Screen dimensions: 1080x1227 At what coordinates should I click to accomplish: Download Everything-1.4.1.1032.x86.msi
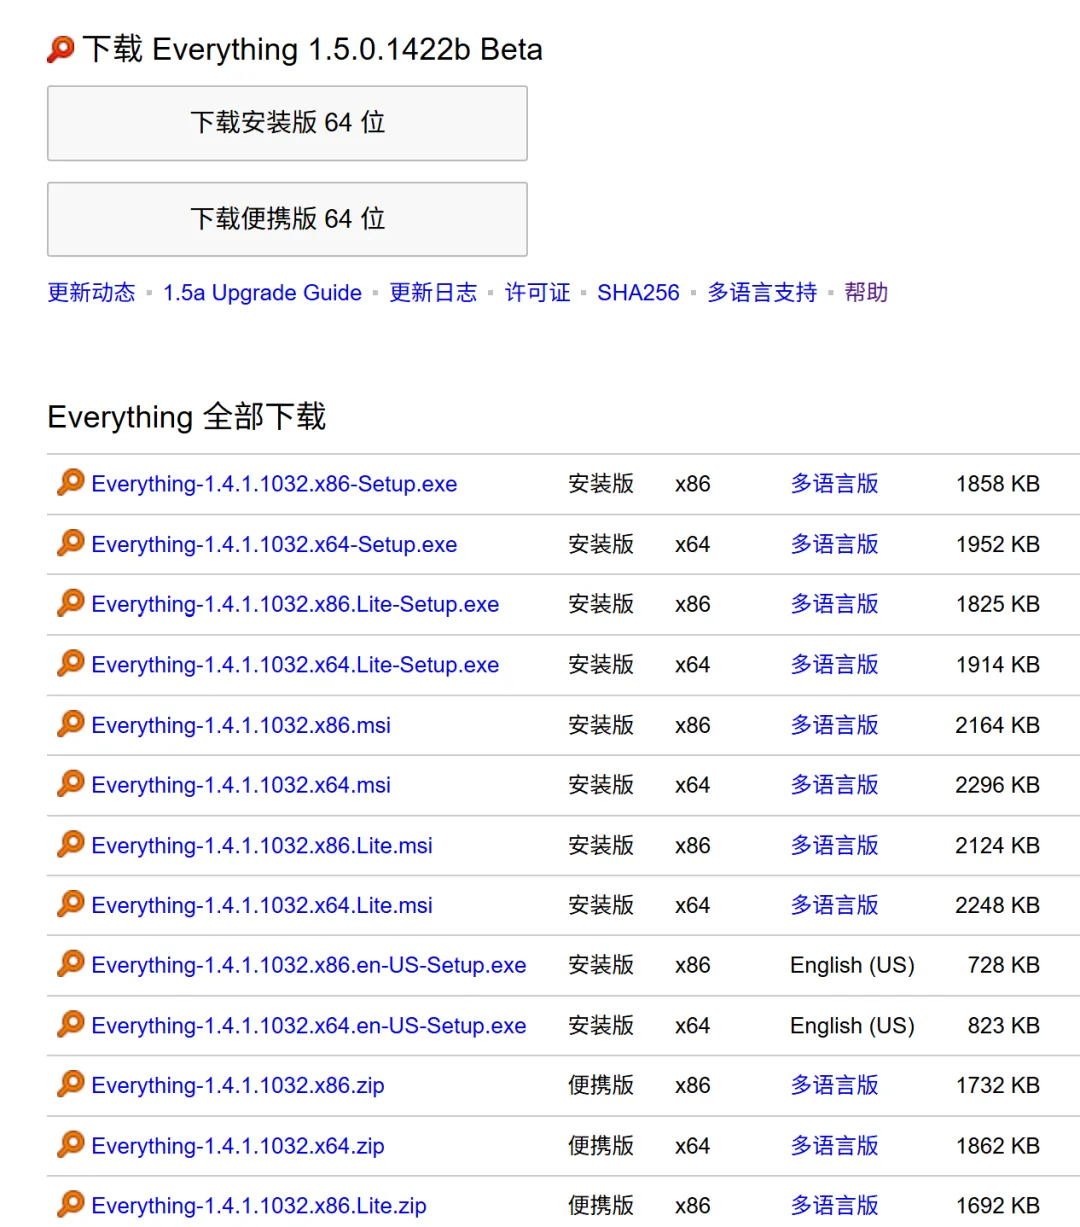coord(241,725)
